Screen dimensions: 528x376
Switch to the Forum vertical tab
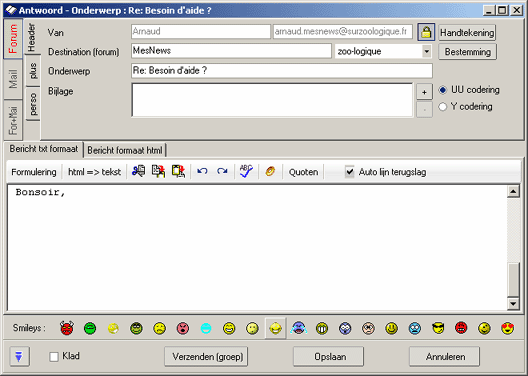pos(13,39)
